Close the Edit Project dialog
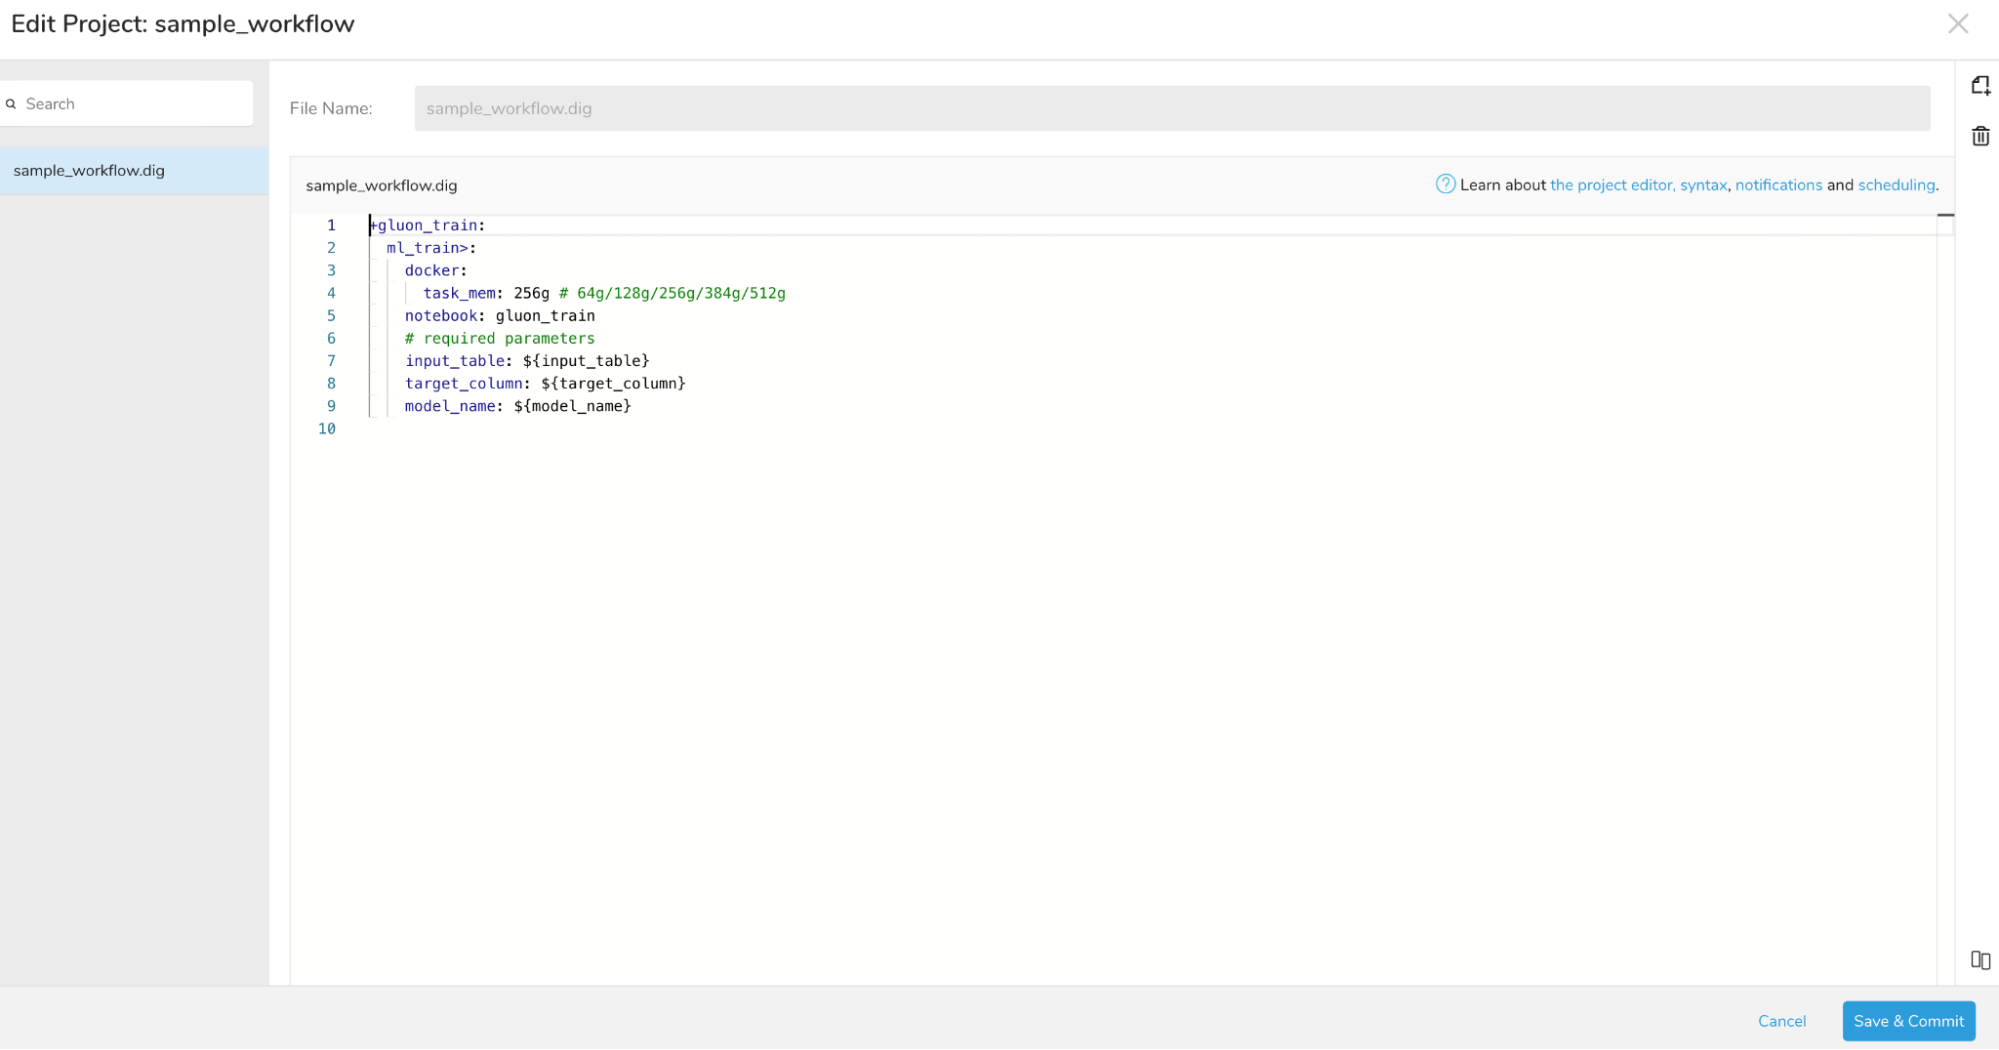Image resolution: width=1999 pixels, height=1050 pixels. coord(1957,24)
